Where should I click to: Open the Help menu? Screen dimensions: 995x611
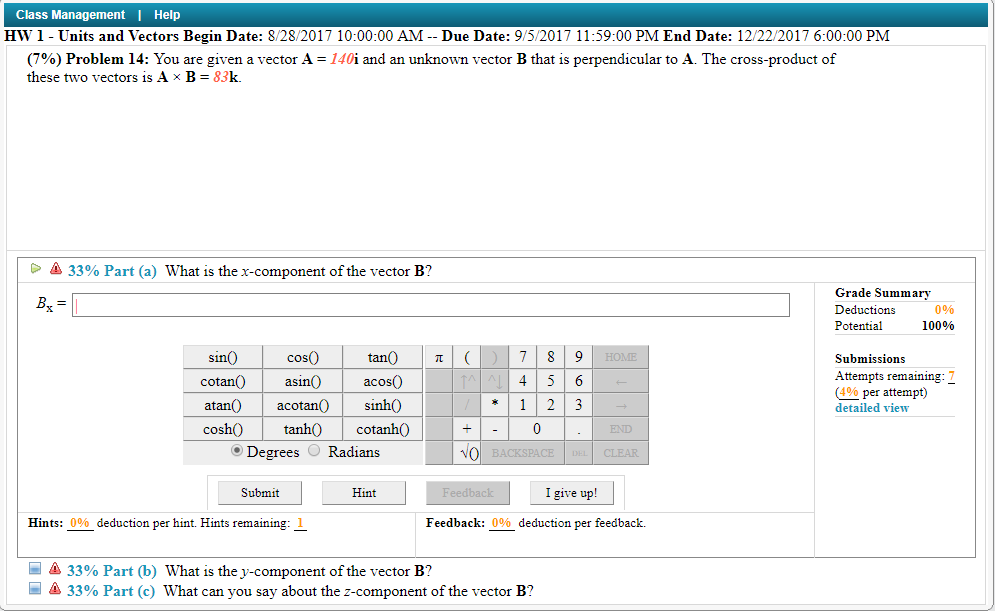click(166, 14)
